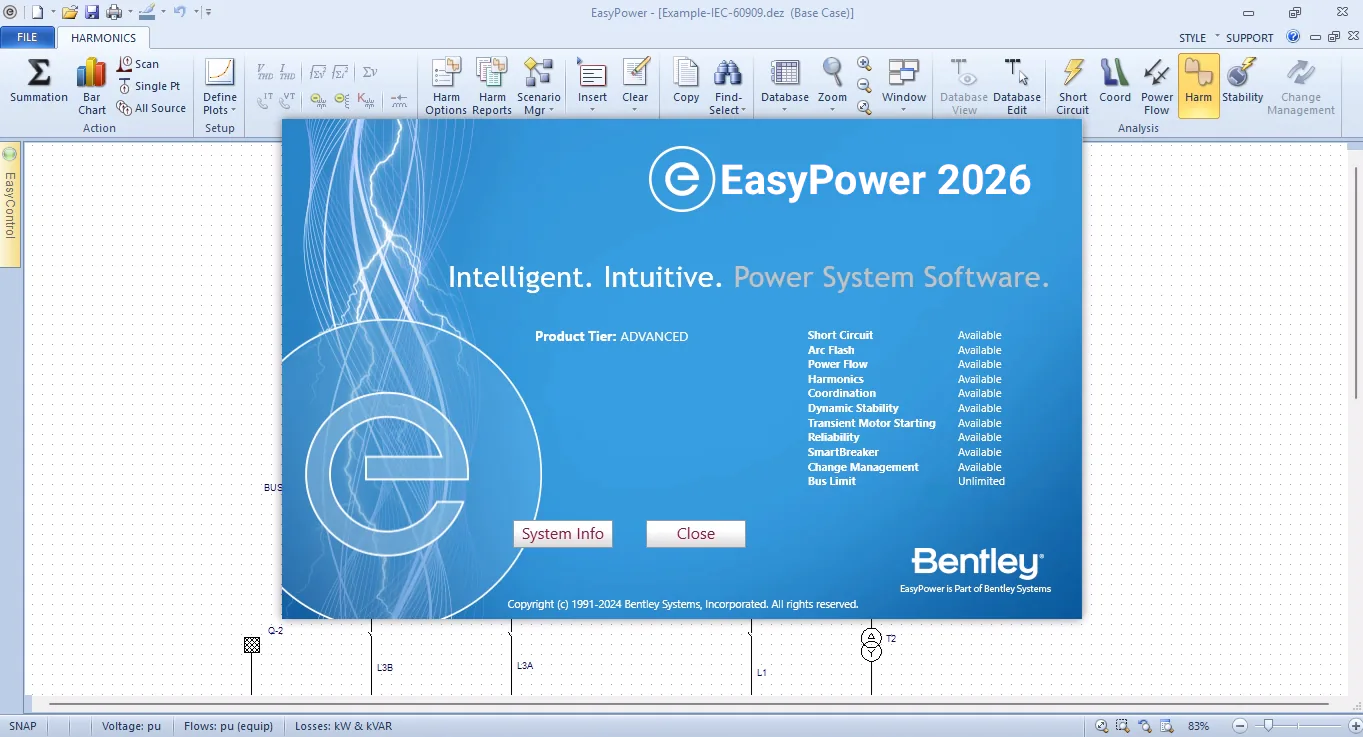The width and height of the screenshot is (1363, 737).
Task: Click the L3A cable label
Action: [525, 665]
